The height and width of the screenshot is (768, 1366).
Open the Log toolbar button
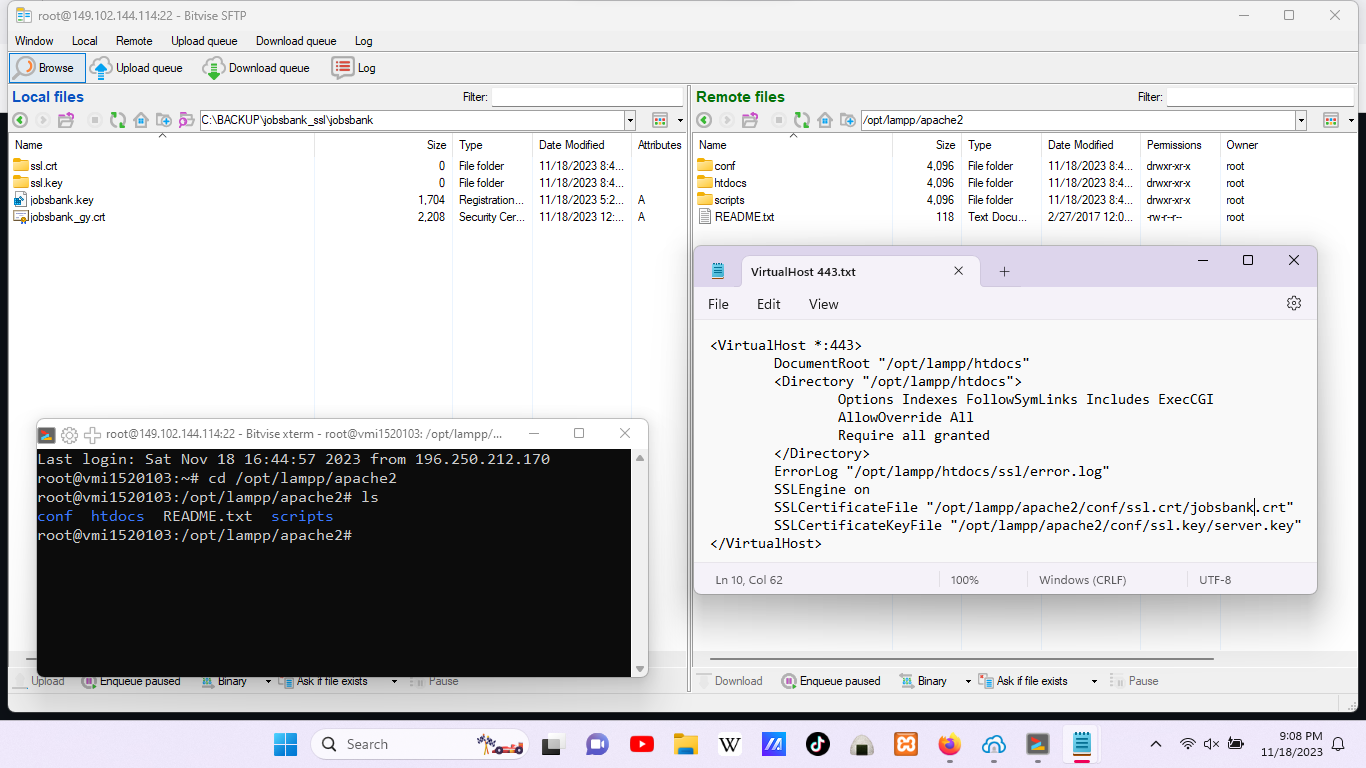click(x=354, y=68)
